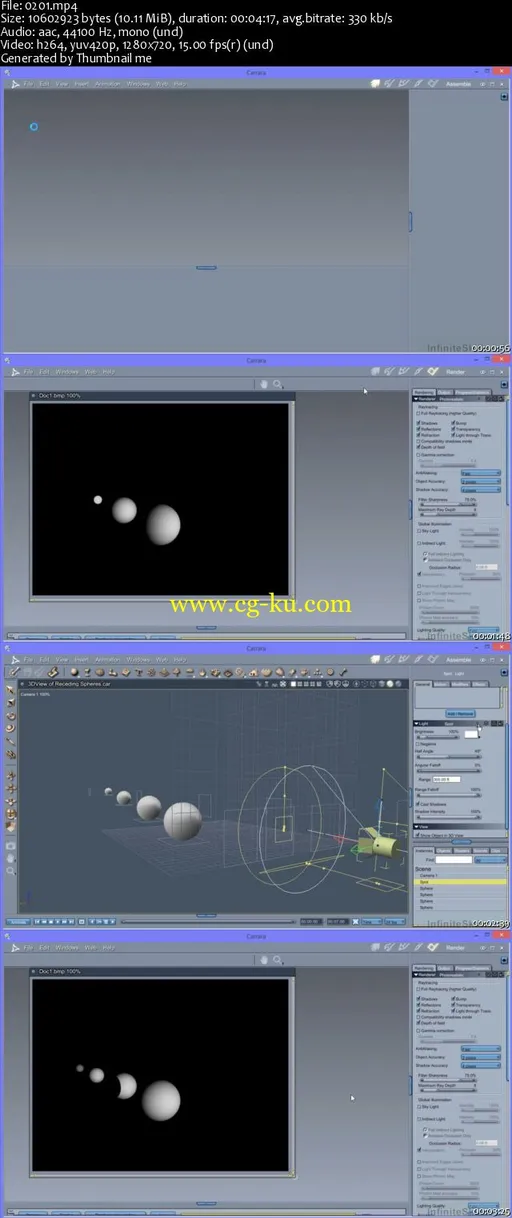Open Model room icon in 00:00:56 frame

(x=389, y=84)
